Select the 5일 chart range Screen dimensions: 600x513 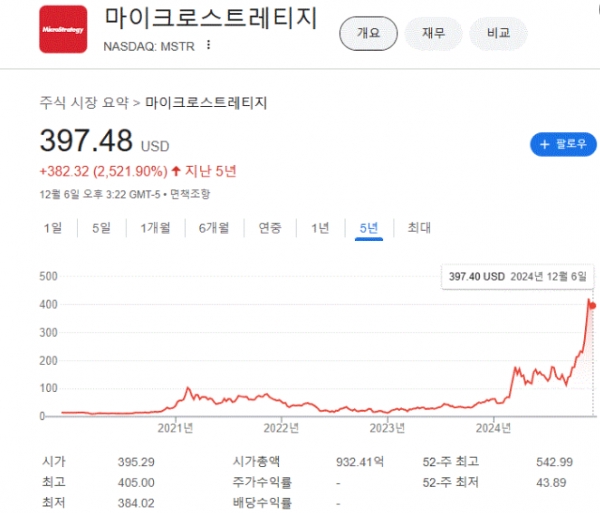101,228
